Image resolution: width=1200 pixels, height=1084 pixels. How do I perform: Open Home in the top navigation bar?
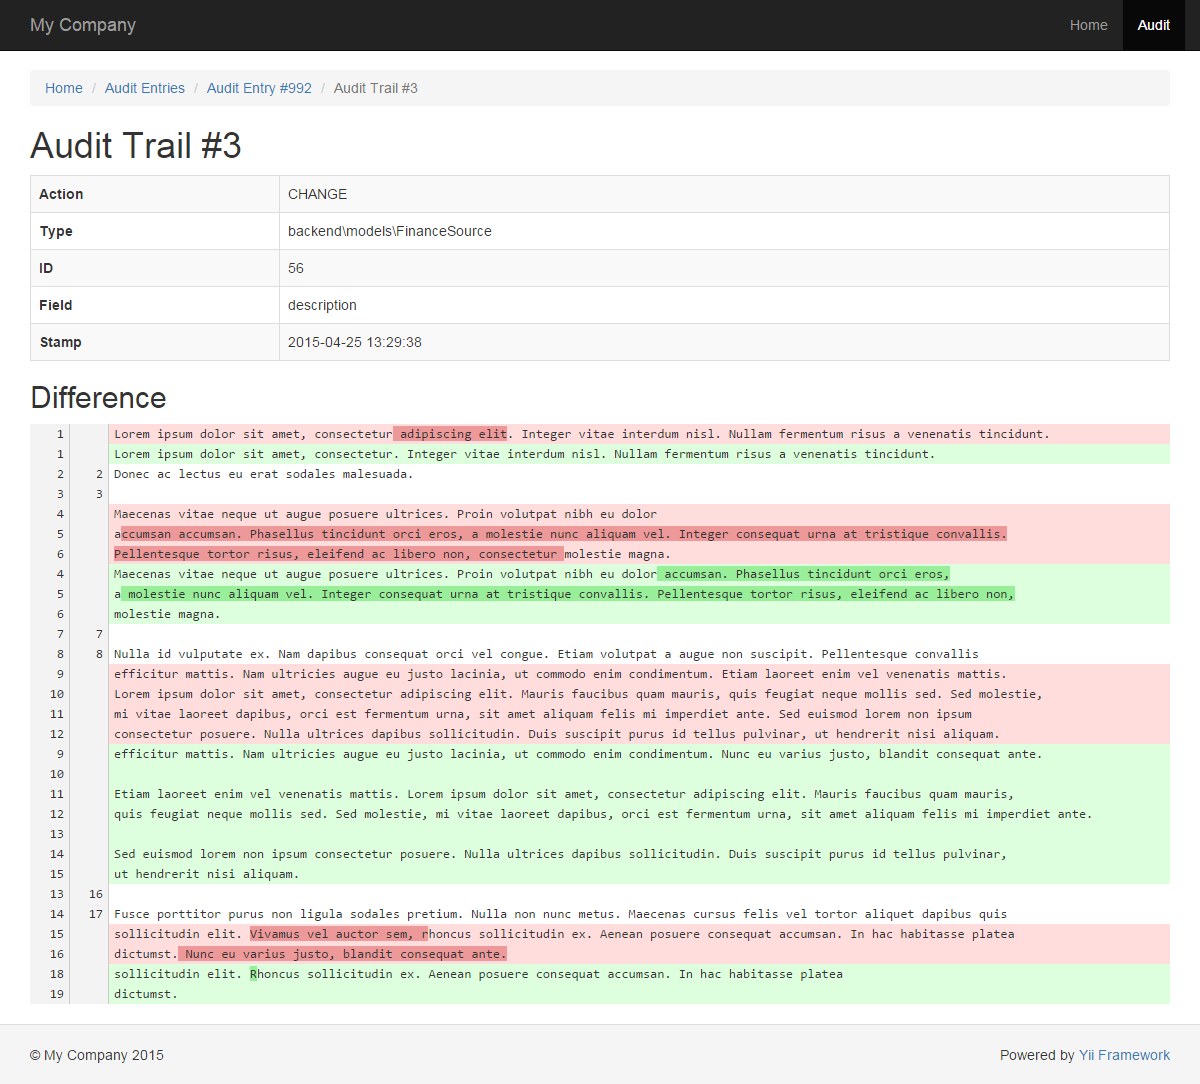coord(1088,25)
